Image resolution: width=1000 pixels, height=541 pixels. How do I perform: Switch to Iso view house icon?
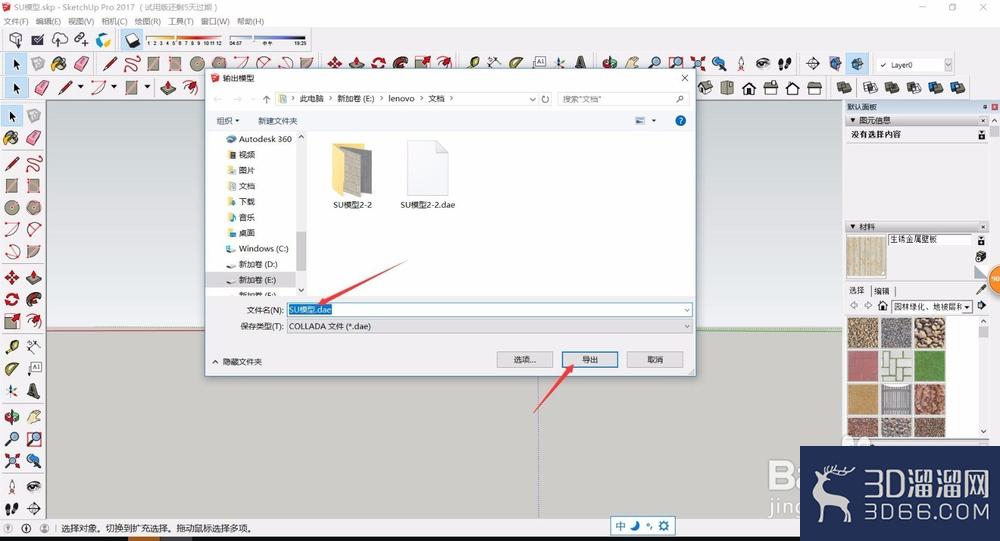[705, 88]
